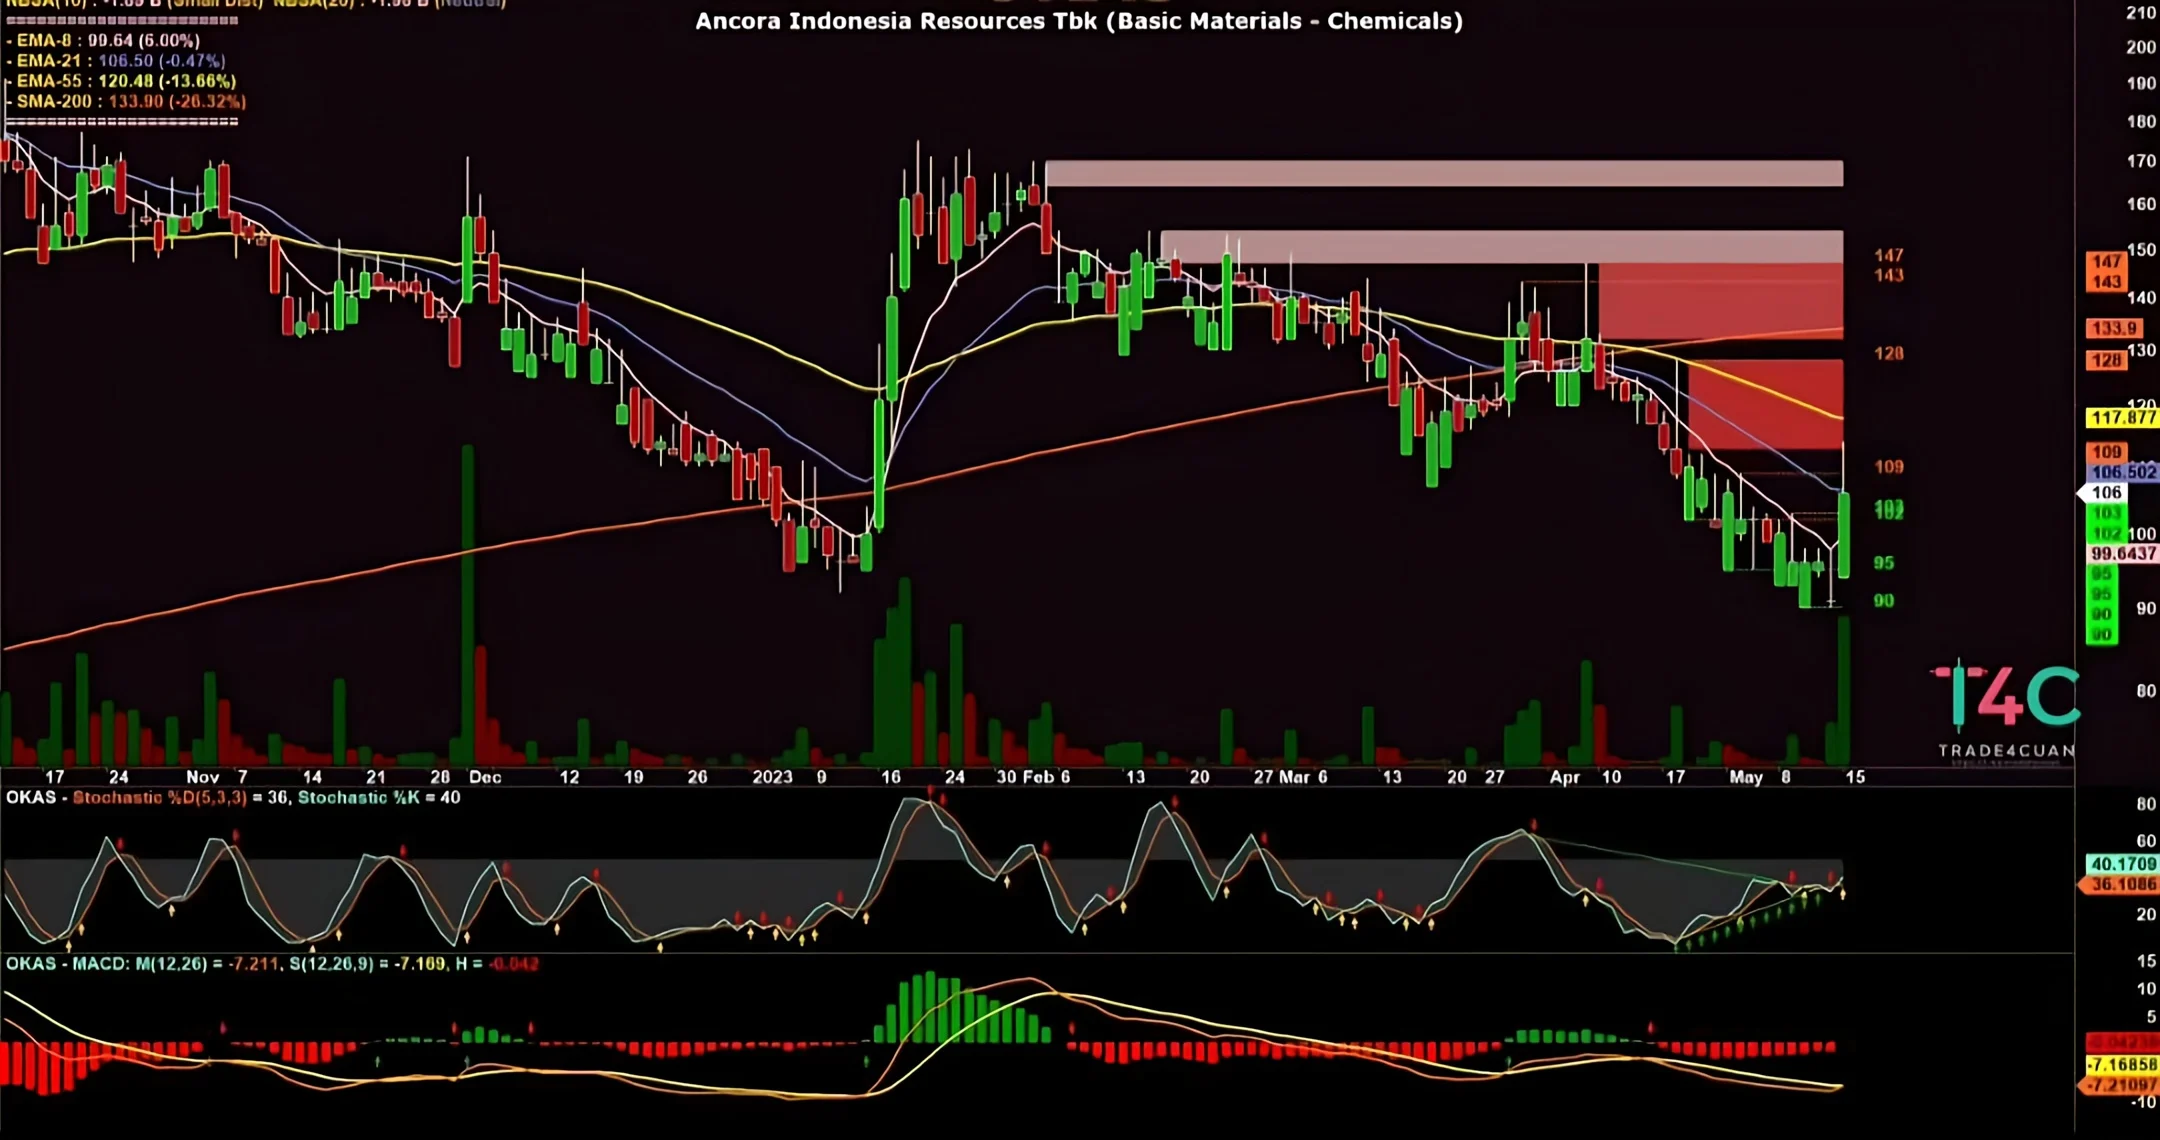
Task: Click the orange 128 price tag on axis
Action: click(2106, 361)
